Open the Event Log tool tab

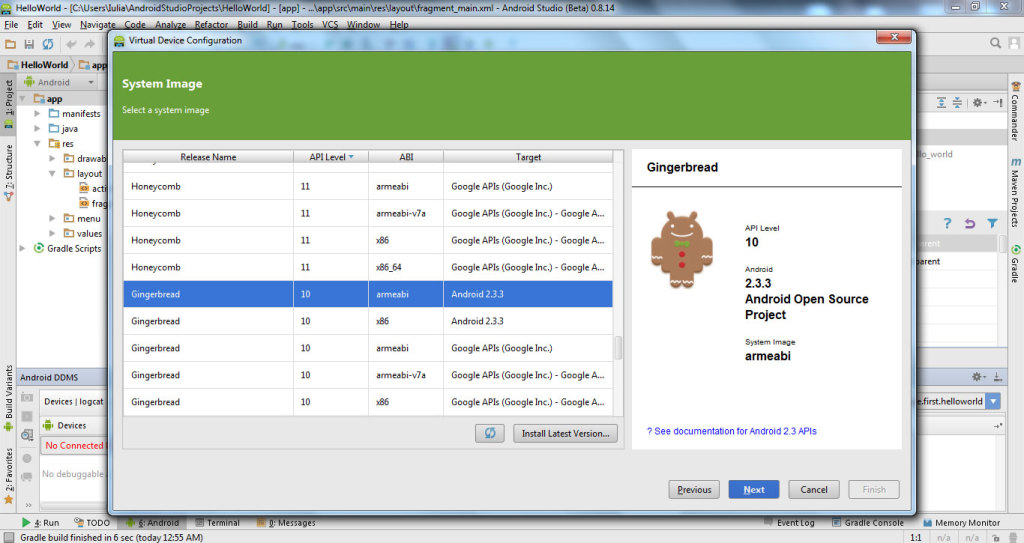point(790,523)
